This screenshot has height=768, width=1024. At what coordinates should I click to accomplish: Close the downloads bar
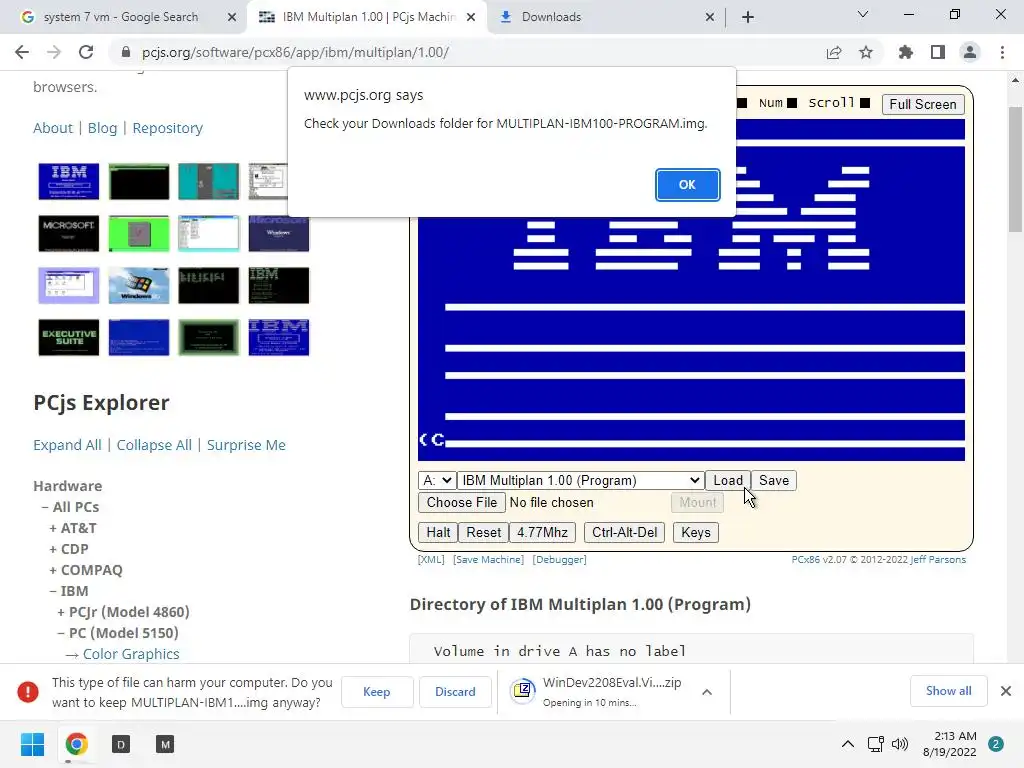pyautogui.click(x=1006, y=691)
